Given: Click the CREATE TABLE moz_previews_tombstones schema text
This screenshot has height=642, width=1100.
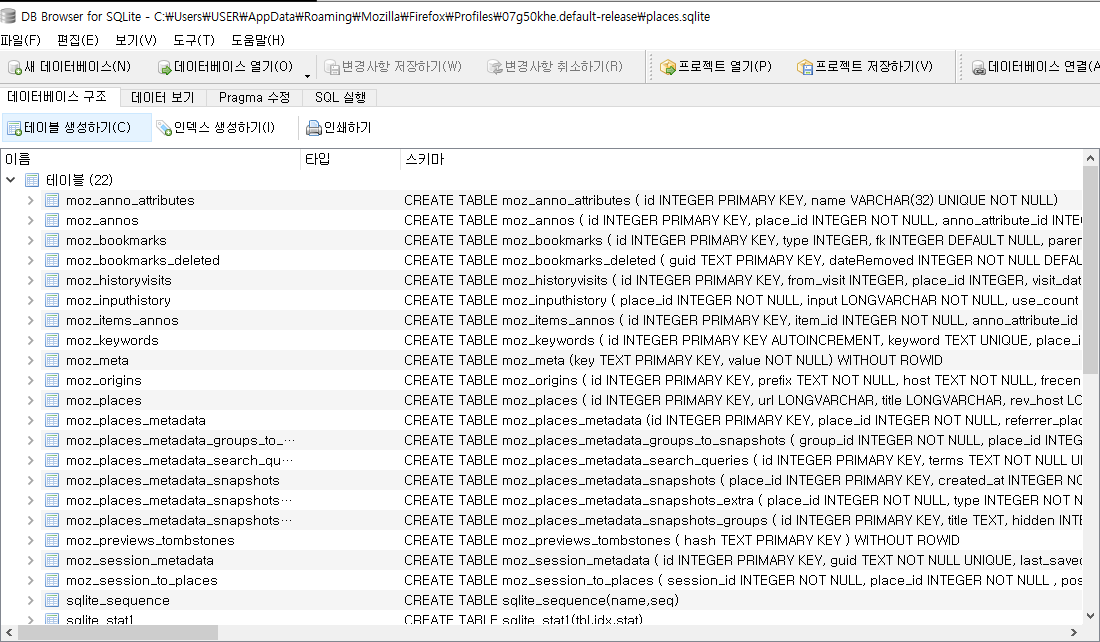Looking at the screenshot, I should point(682,540).
